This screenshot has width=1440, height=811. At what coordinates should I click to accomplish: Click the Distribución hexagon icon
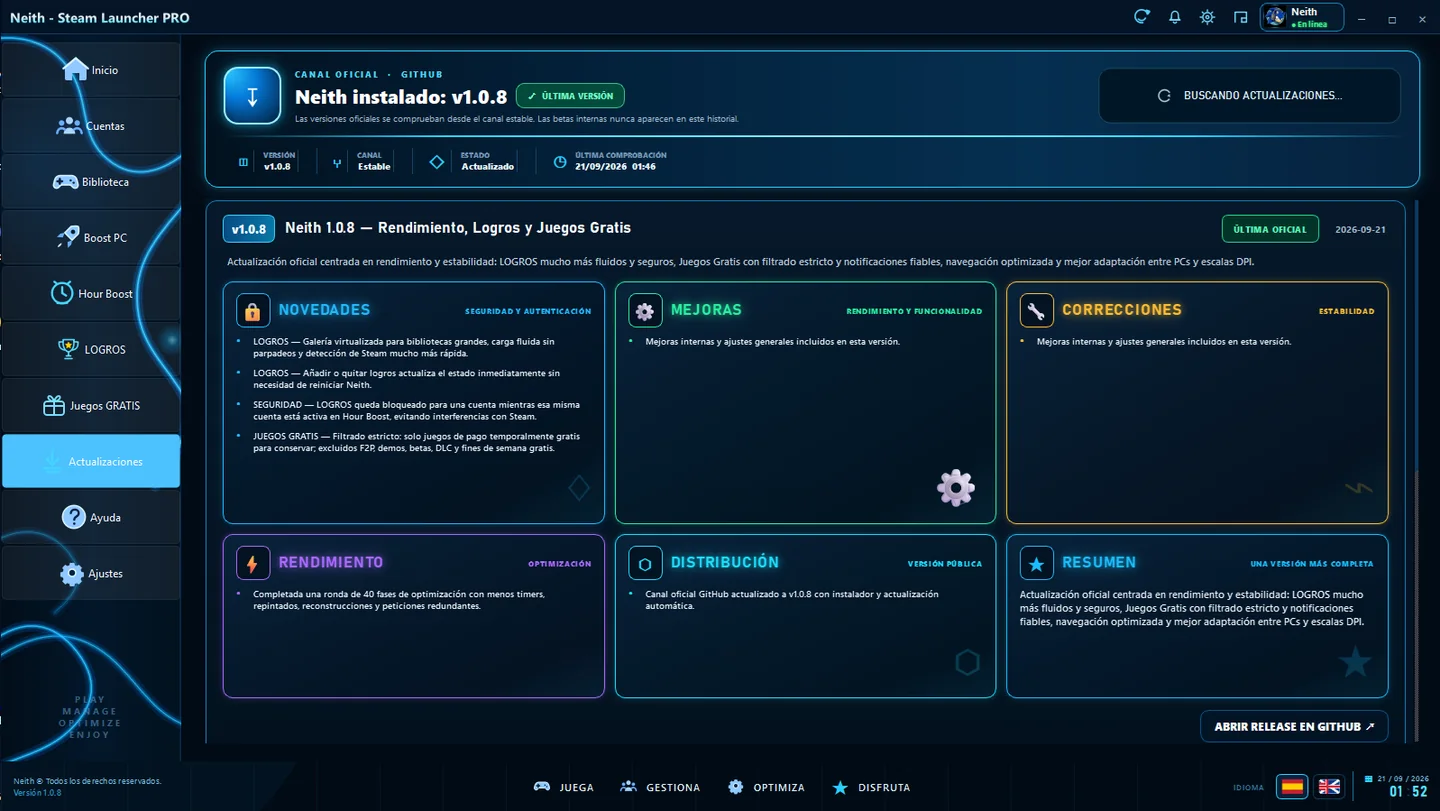[x=645, y=563]
